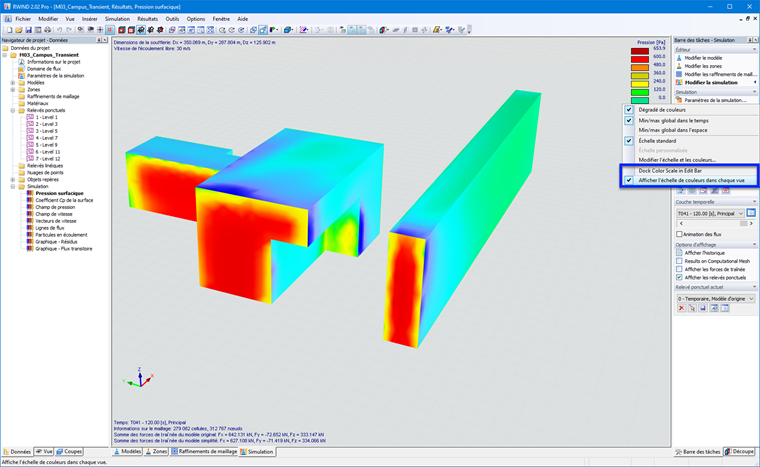Click the Modifier les raffinements de maillage icon

click(x=679, y=74)
